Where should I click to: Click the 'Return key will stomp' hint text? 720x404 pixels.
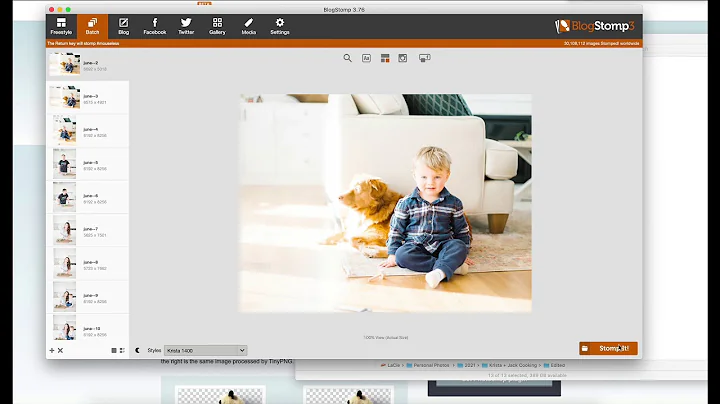tap(83, 44)
